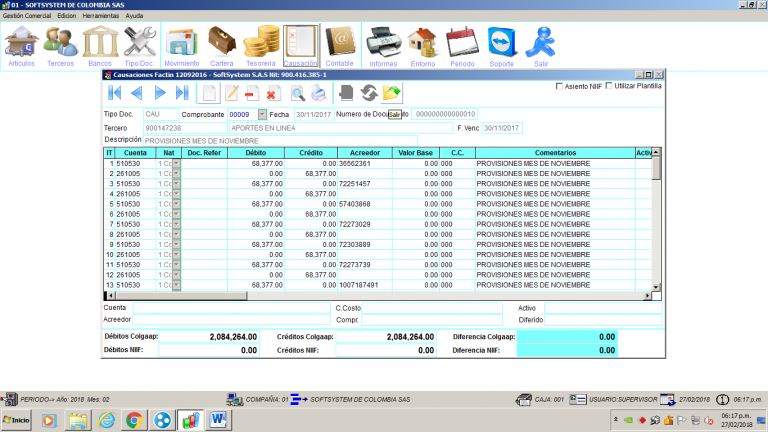This screenshot has width=768, height=432.
Task: Click the grid horizontal scrollbar right arrow
Action: [x=648, y=295]
